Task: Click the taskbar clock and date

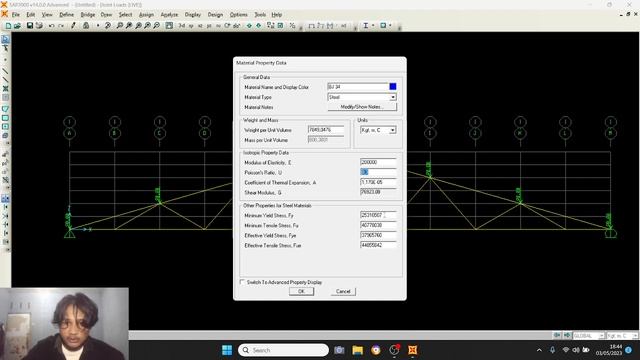Action: coord(609,350)
